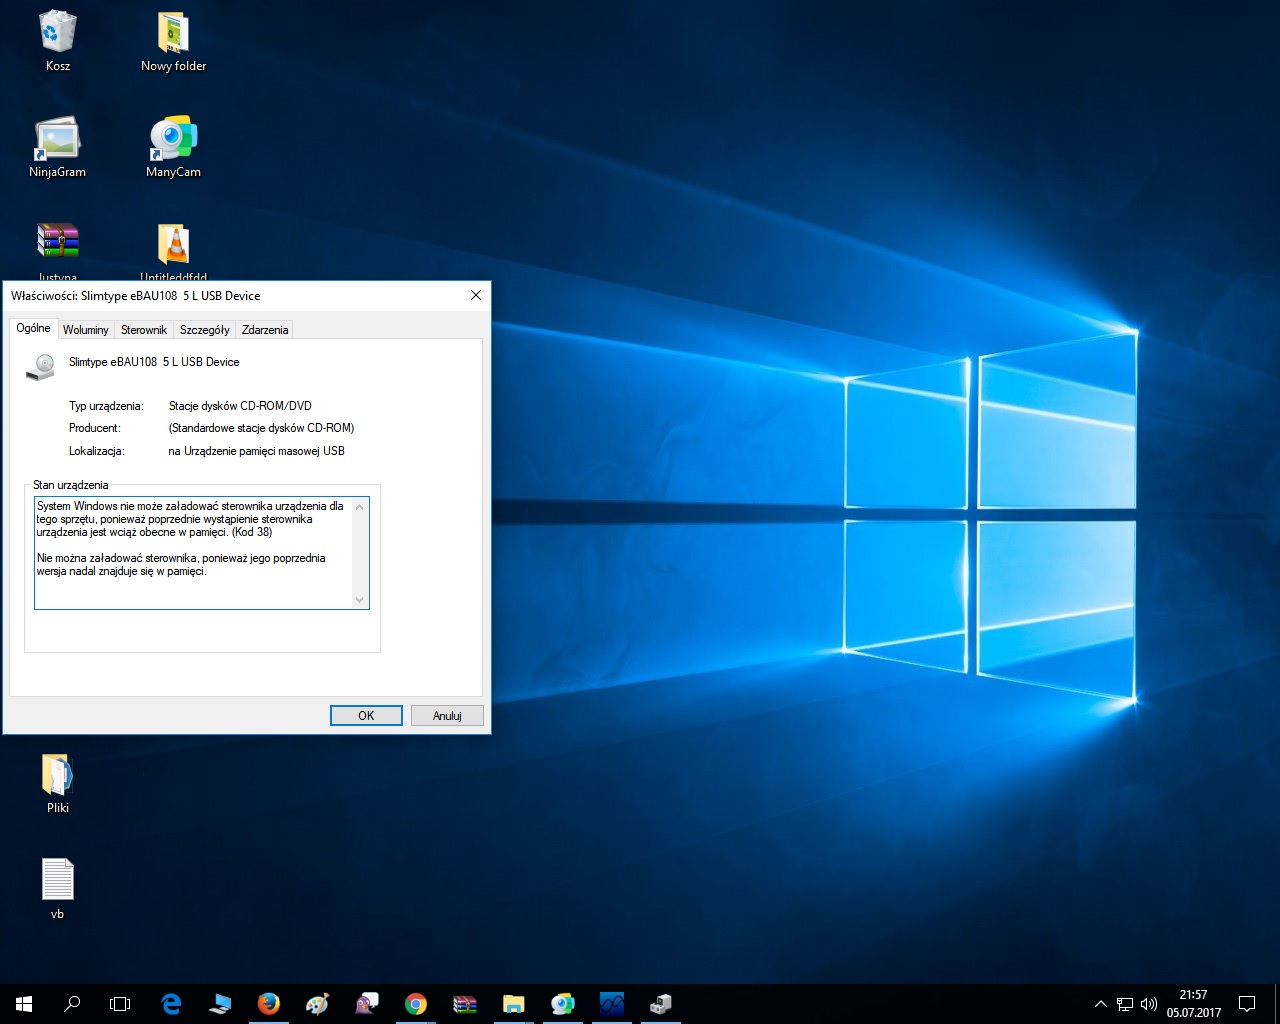Select the Nowy folder desktop icon

coord(173,40)
